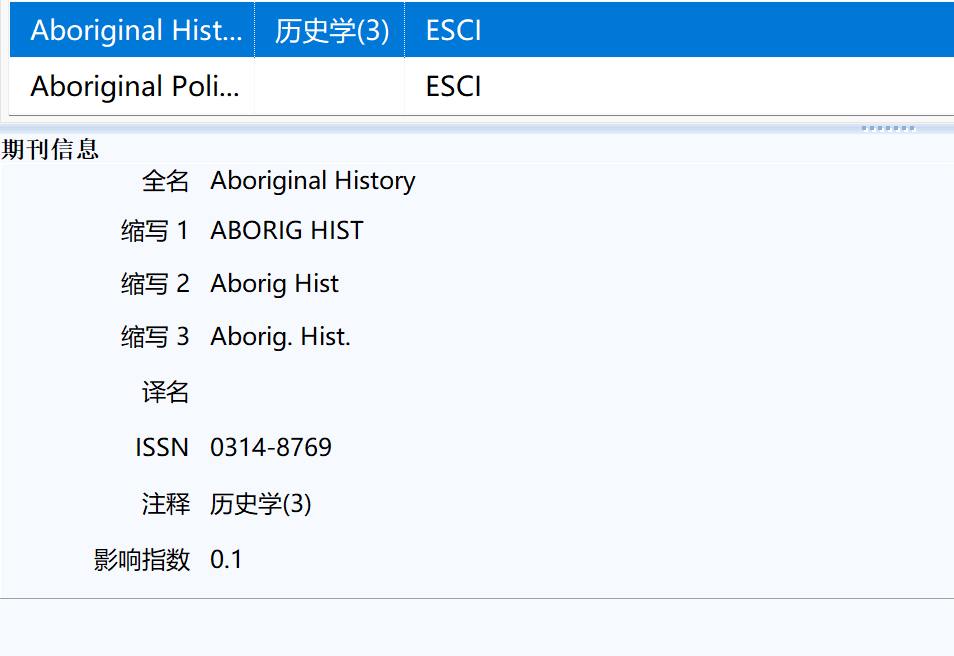Click the ESCI label on the highlighted row
Viewport: 954px width, 656px height.
(451, 30)
